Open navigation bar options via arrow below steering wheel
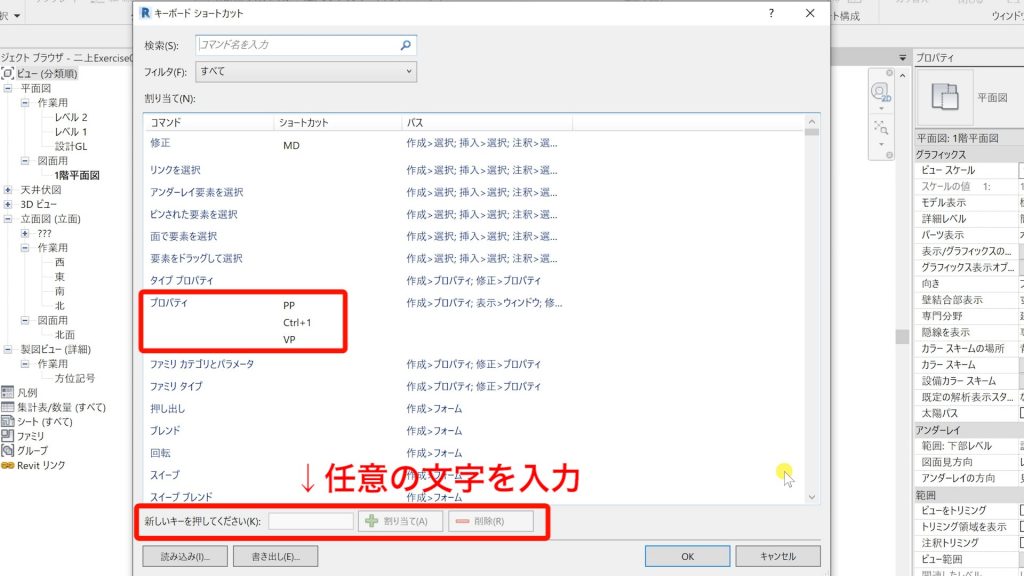The height and width of the screenshot is (576, 1024). pyautogui.click(x=881, y=107)
